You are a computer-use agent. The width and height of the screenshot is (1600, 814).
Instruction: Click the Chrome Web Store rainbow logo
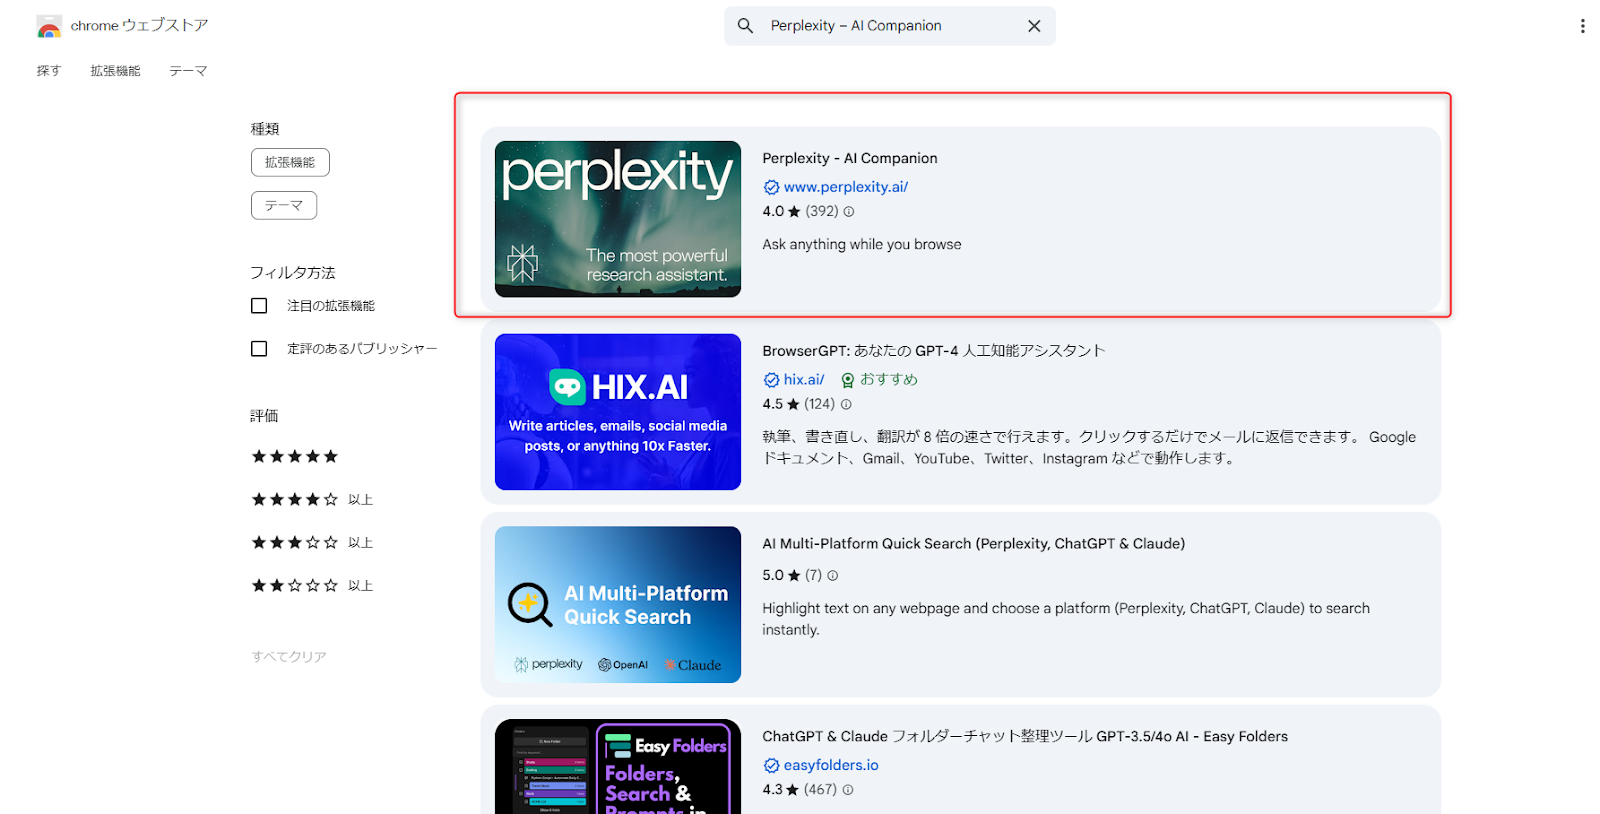(x=49, y=26)
